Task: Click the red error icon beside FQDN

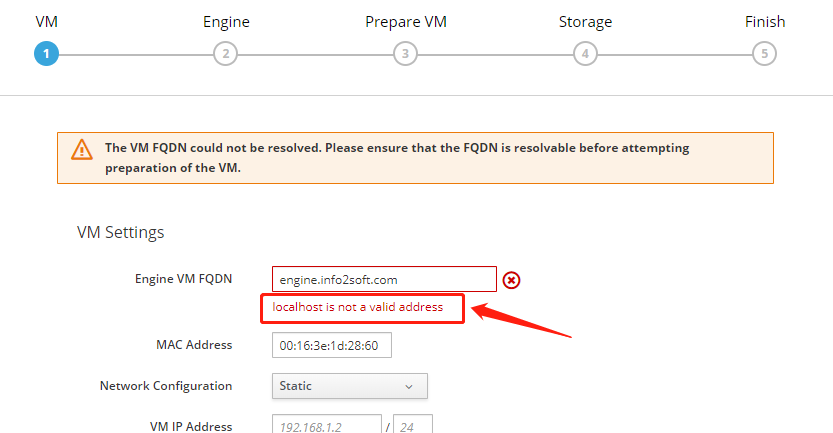Action: click(511, 280)
